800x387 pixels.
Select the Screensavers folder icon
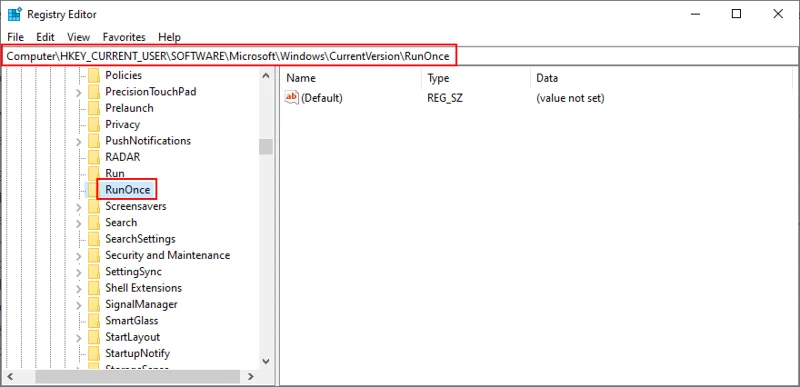click(x=93, y=207)
